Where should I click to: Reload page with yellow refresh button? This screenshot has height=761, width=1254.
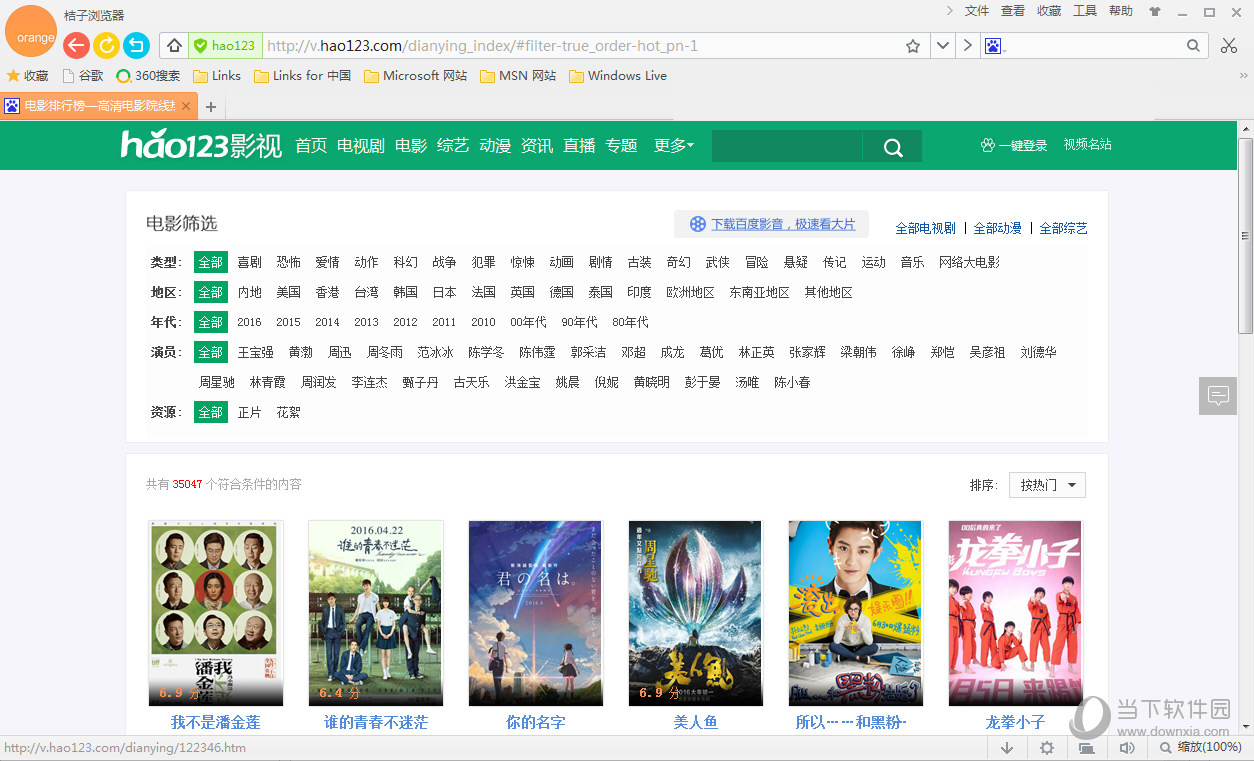[106, 45]
